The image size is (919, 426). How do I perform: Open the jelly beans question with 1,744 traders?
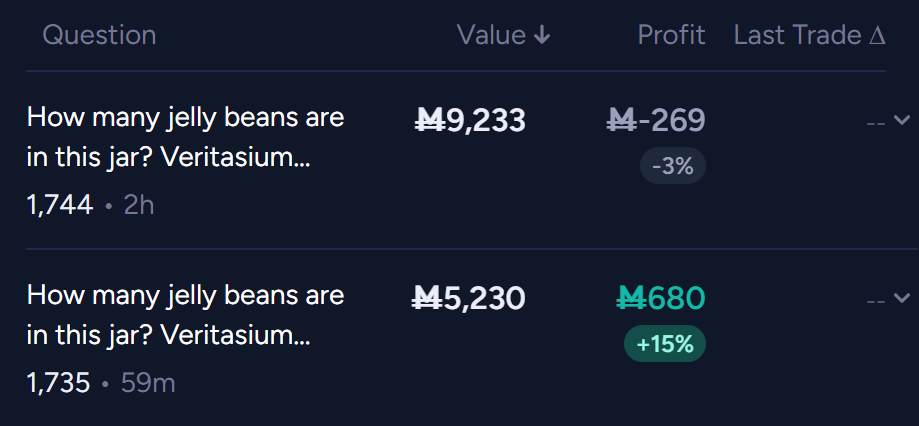[185, 138]
